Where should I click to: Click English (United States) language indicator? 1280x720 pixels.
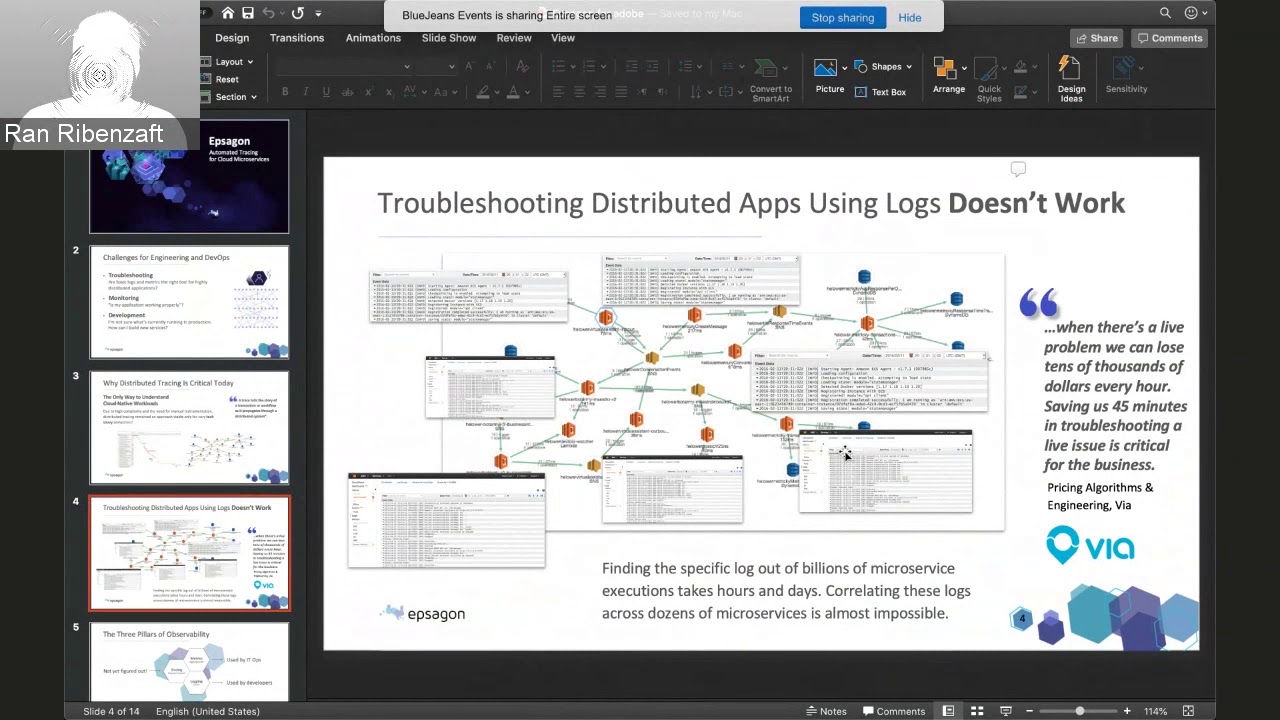[208, 711]
